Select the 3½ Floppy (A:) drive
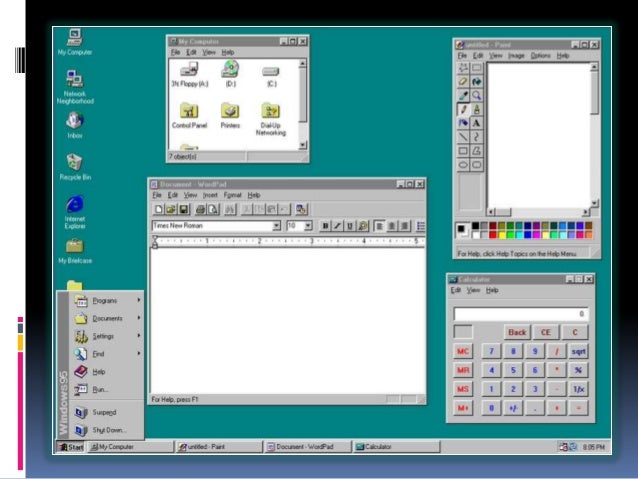The width and height of the screenshot is (638, 479). click(x=190, y=74)
